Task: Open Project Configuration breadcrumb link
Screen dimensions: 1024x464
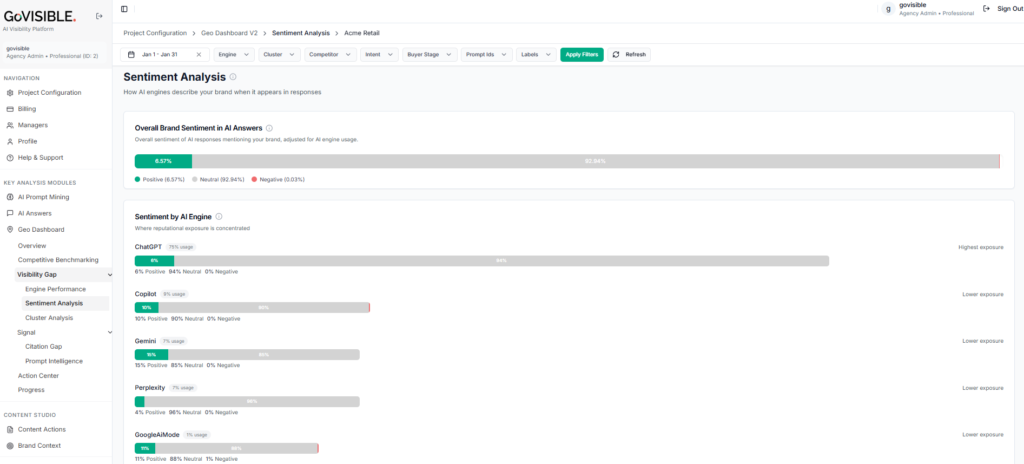Action: pyautogui.click(x=155, y=33)
